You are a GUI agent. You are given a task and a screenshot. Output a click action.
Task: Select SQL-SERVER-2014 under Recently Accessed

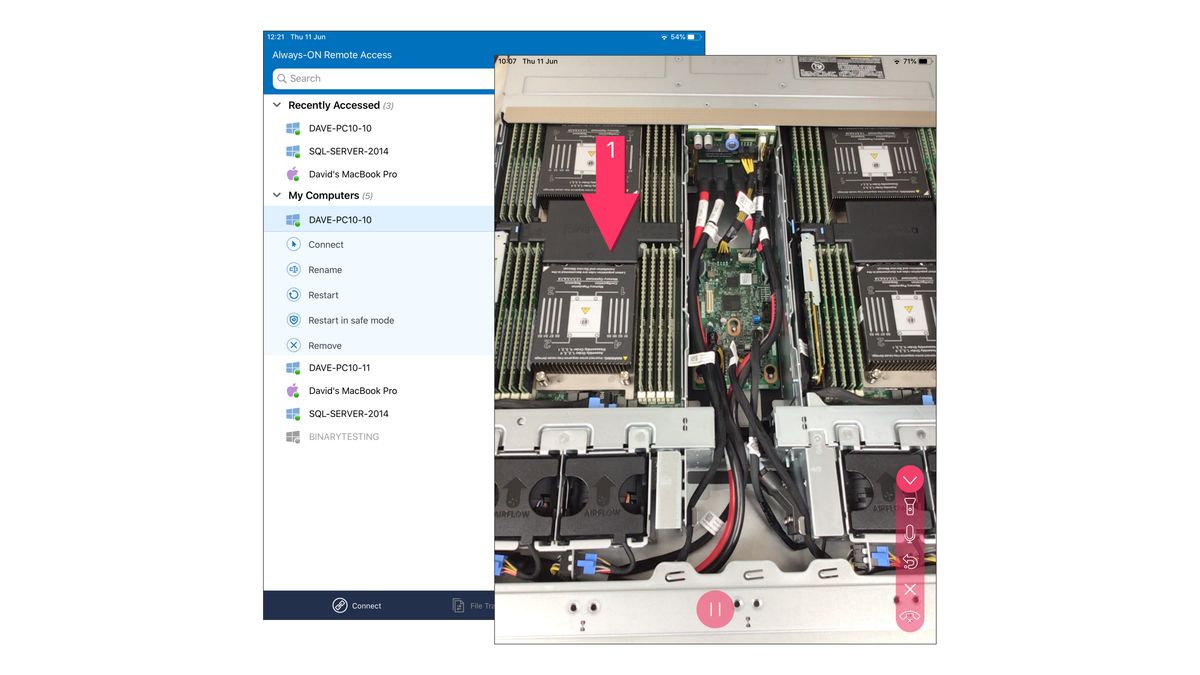[350, 151]
